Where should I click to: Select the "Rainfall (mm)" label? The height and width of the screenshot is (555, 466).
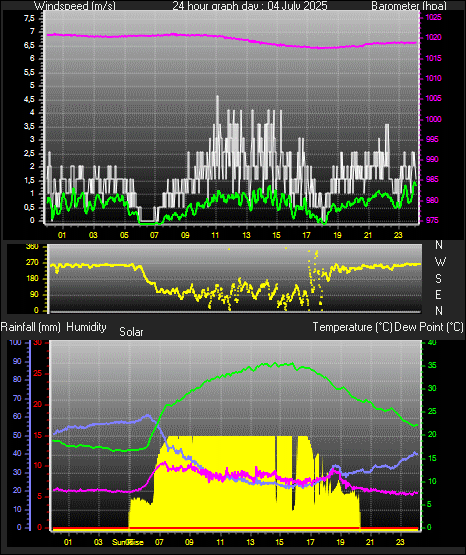tap(30, 327)
